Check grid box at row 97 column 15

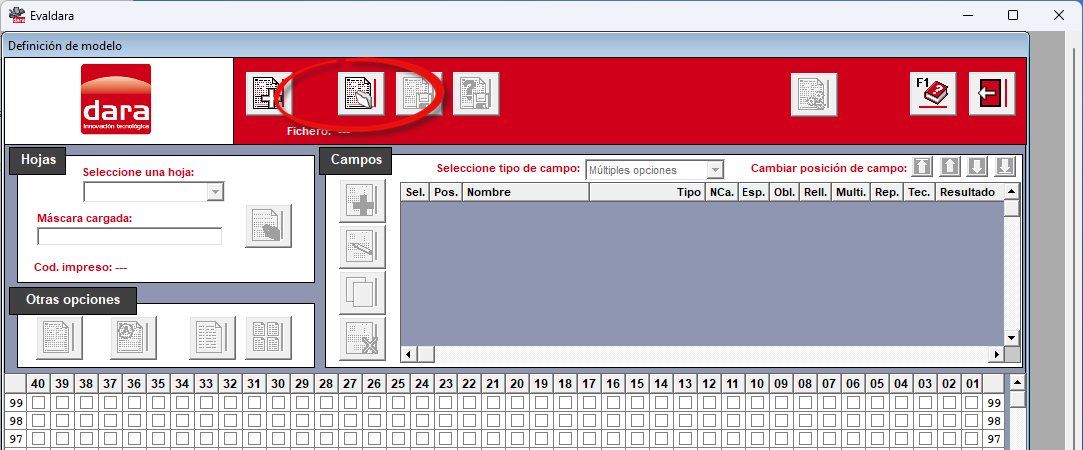[638, 438]
